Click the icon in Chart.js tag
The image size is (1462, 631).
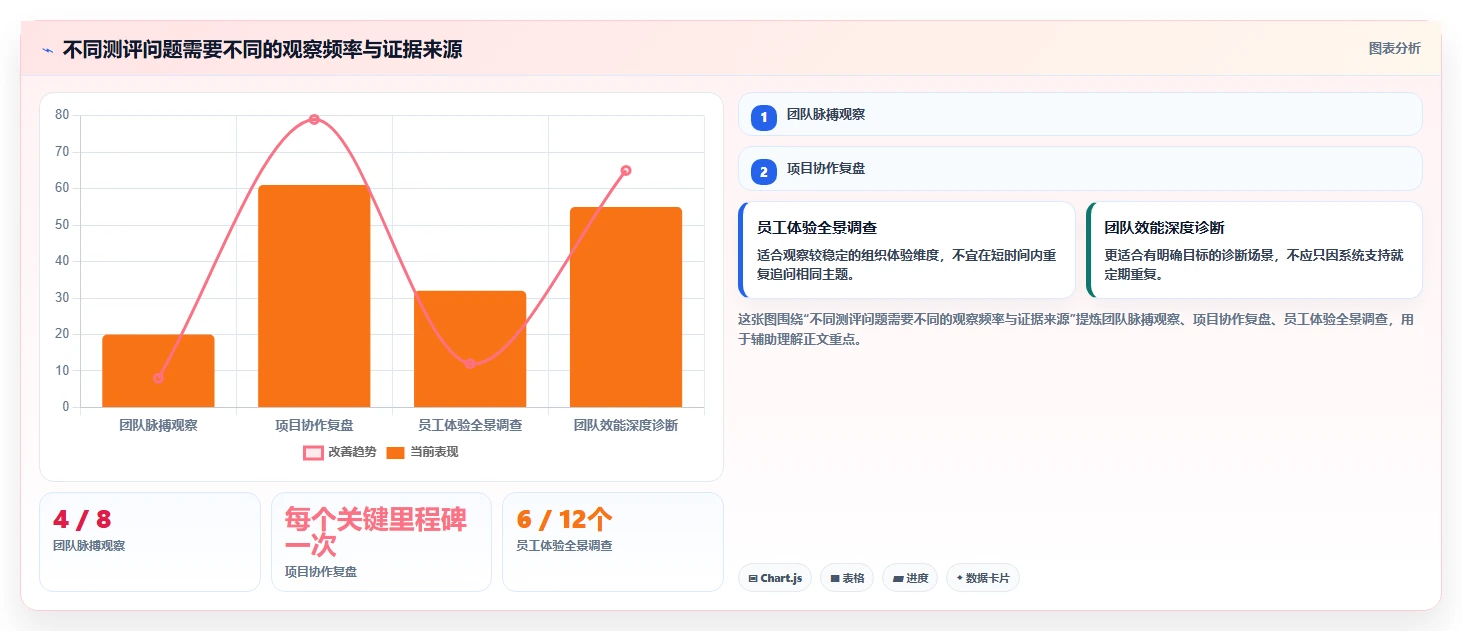[753, 578]
